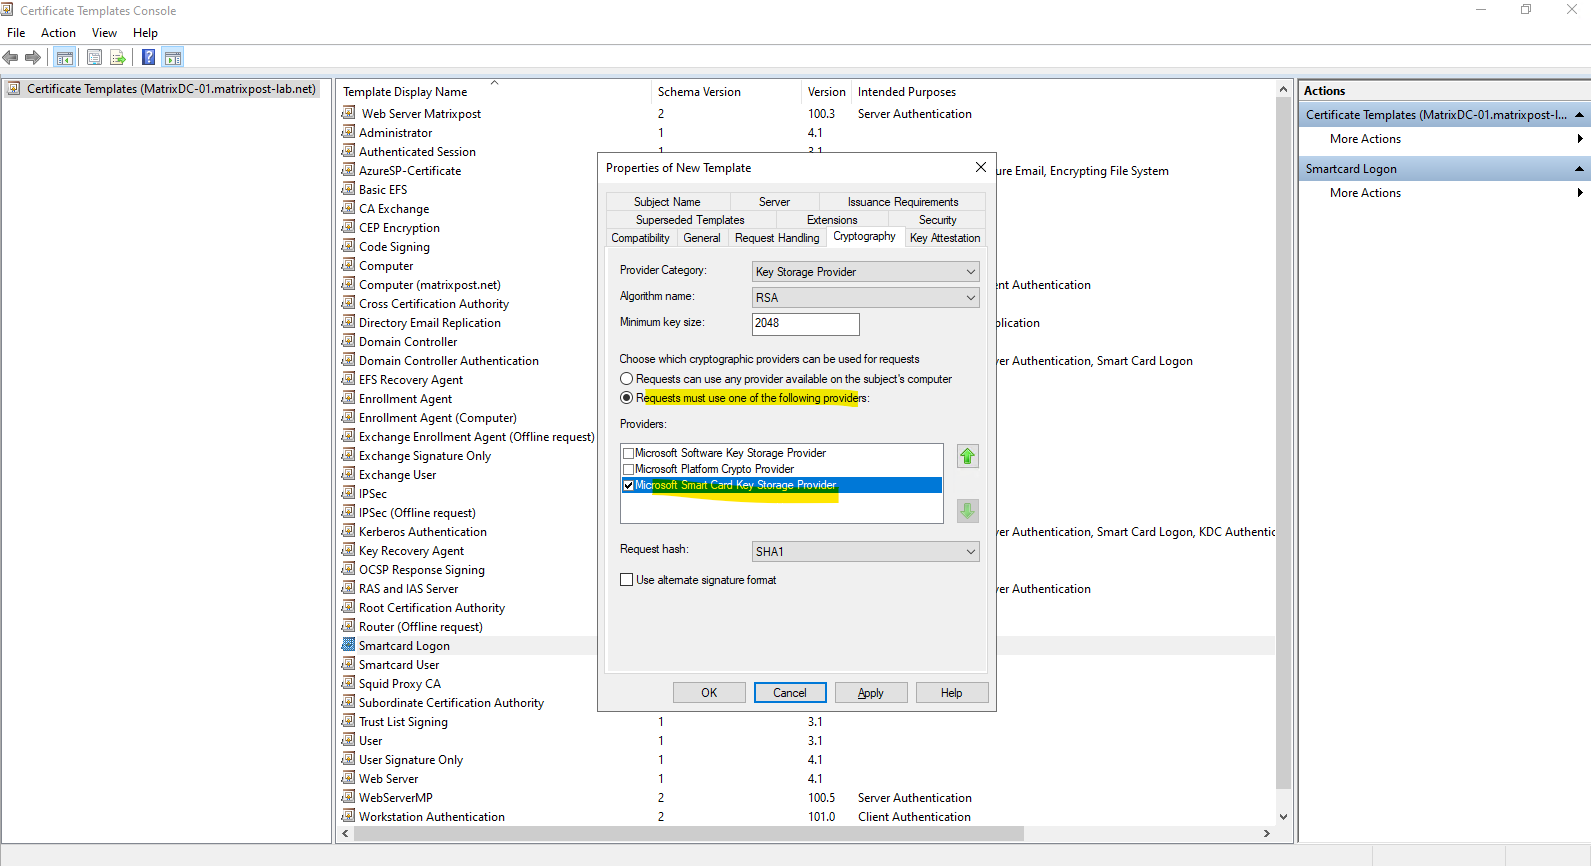This screenshot has height=866, width=1591.
Task: Click the greyed-out down arrow for providers
Action: pyautogui.click(x=968, y=511)
